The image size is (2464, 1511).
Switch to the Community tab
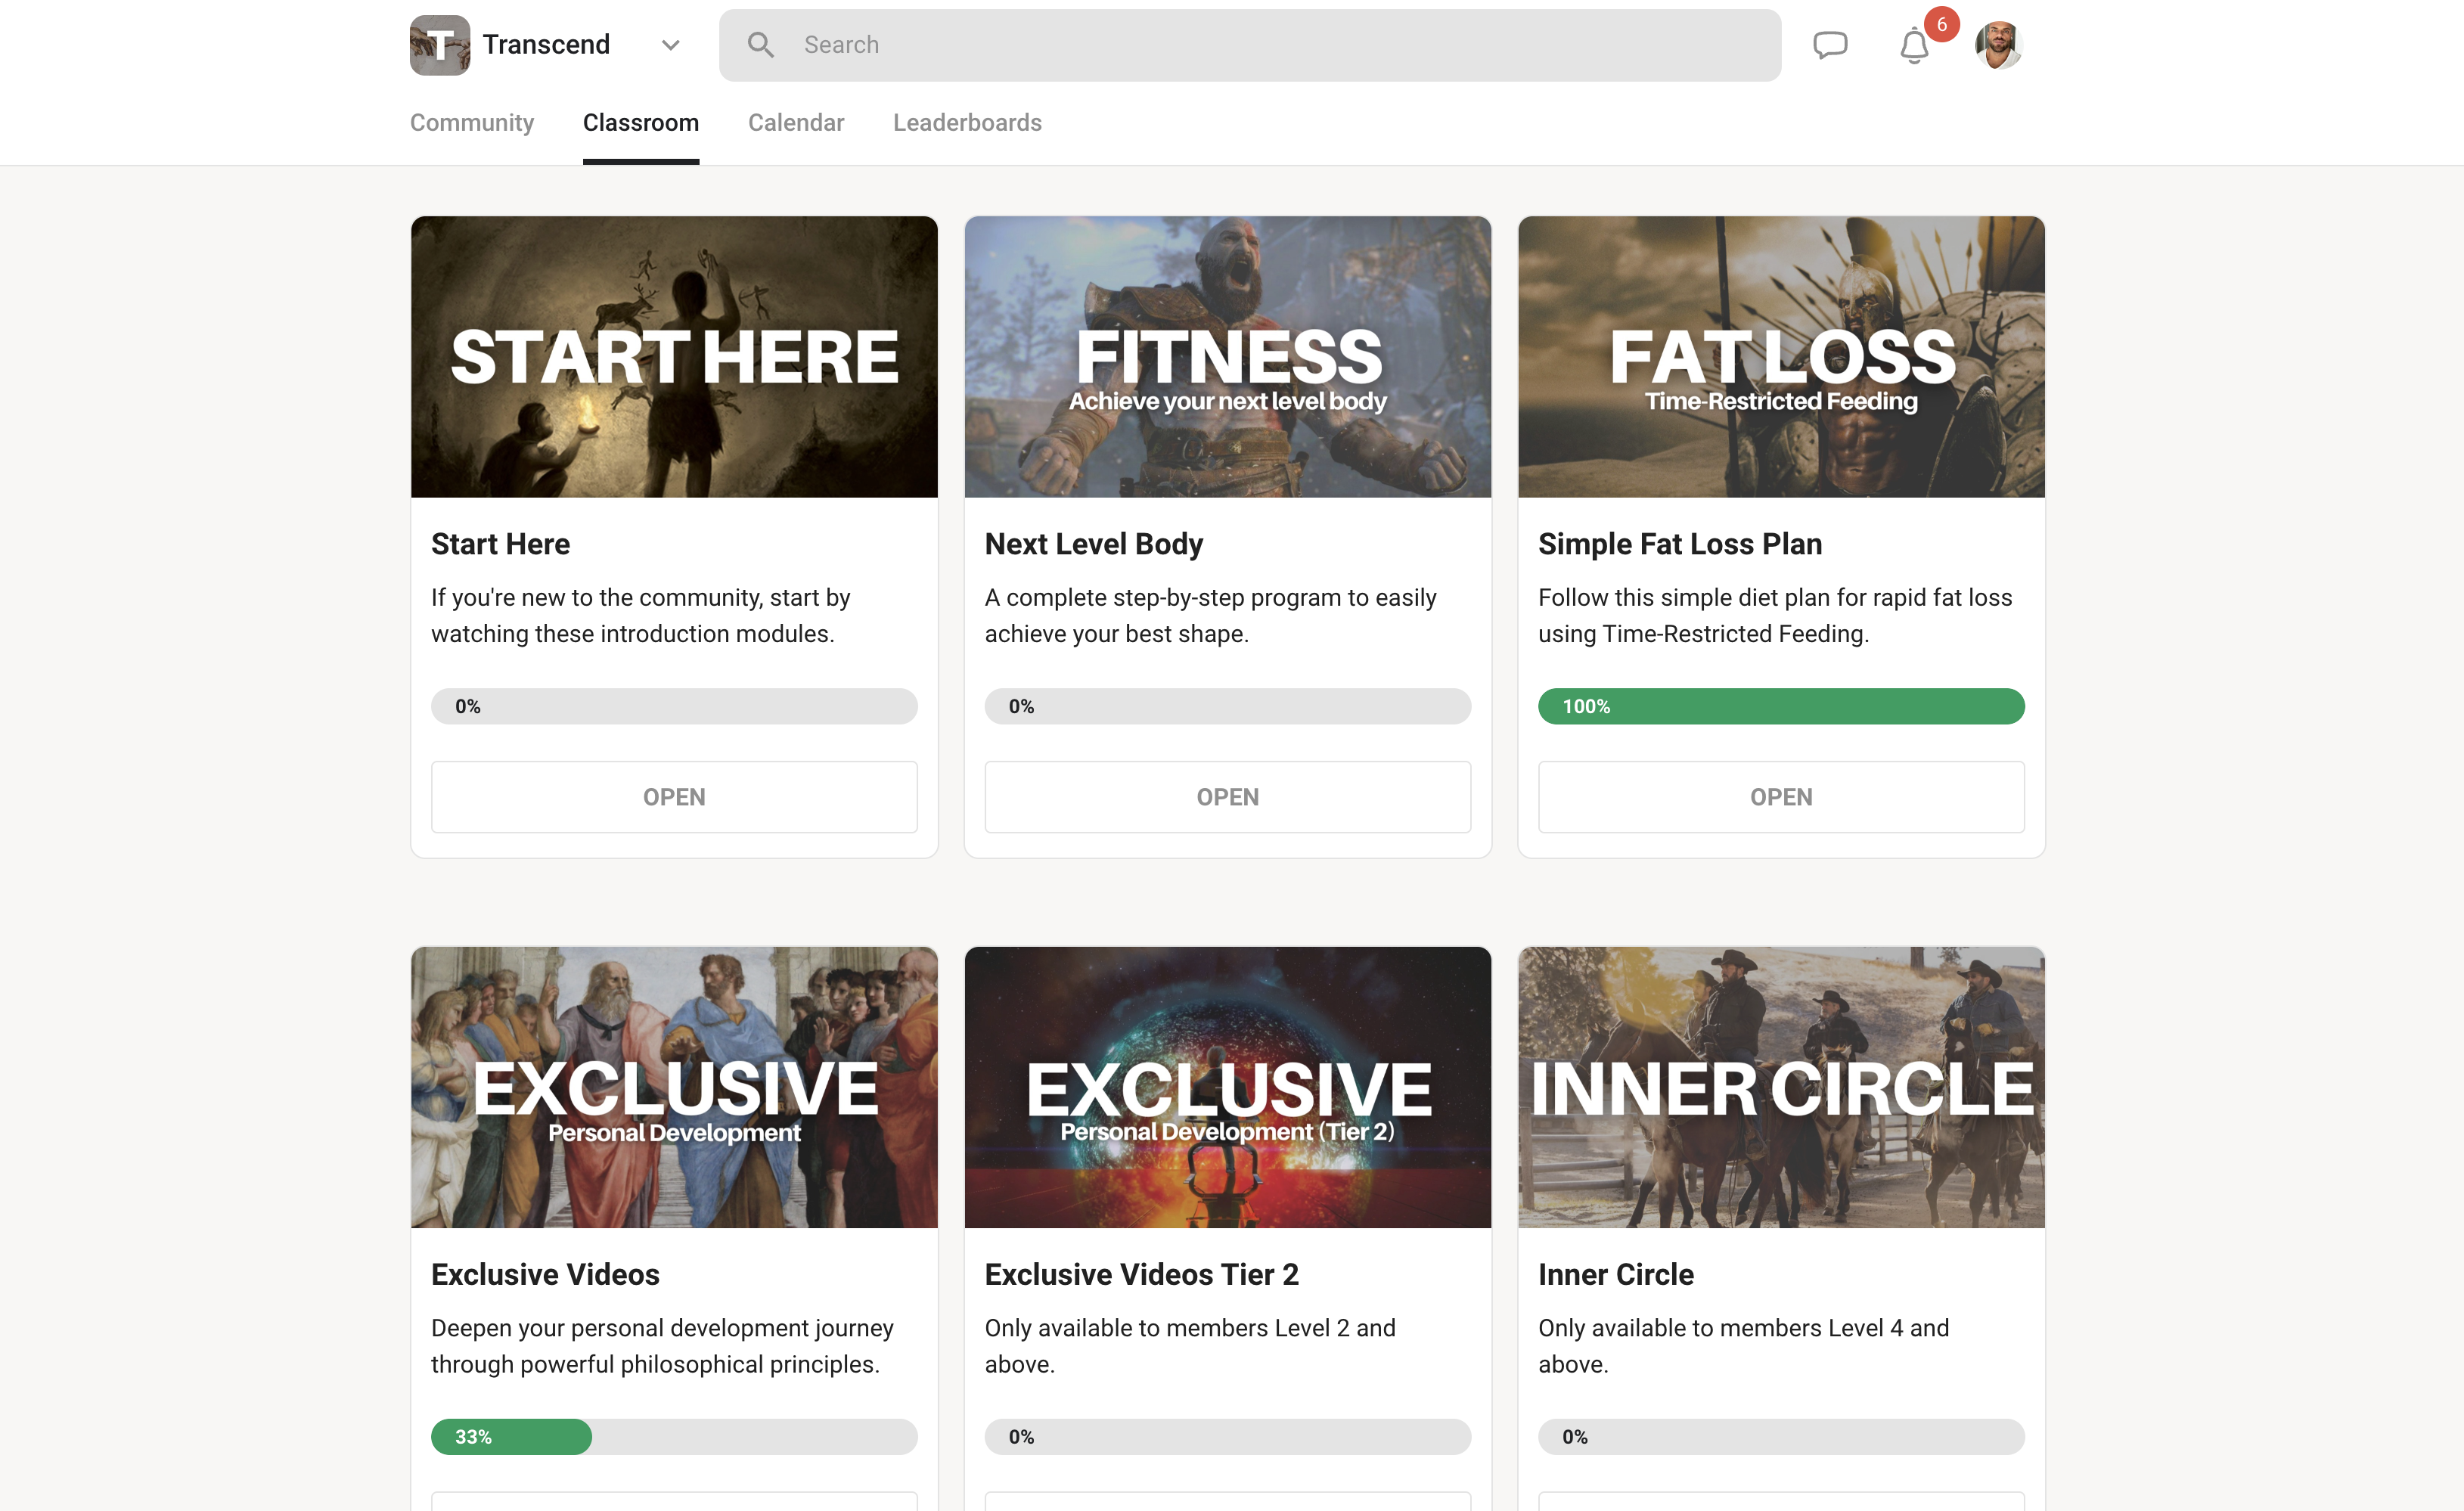tap(472, 122)
